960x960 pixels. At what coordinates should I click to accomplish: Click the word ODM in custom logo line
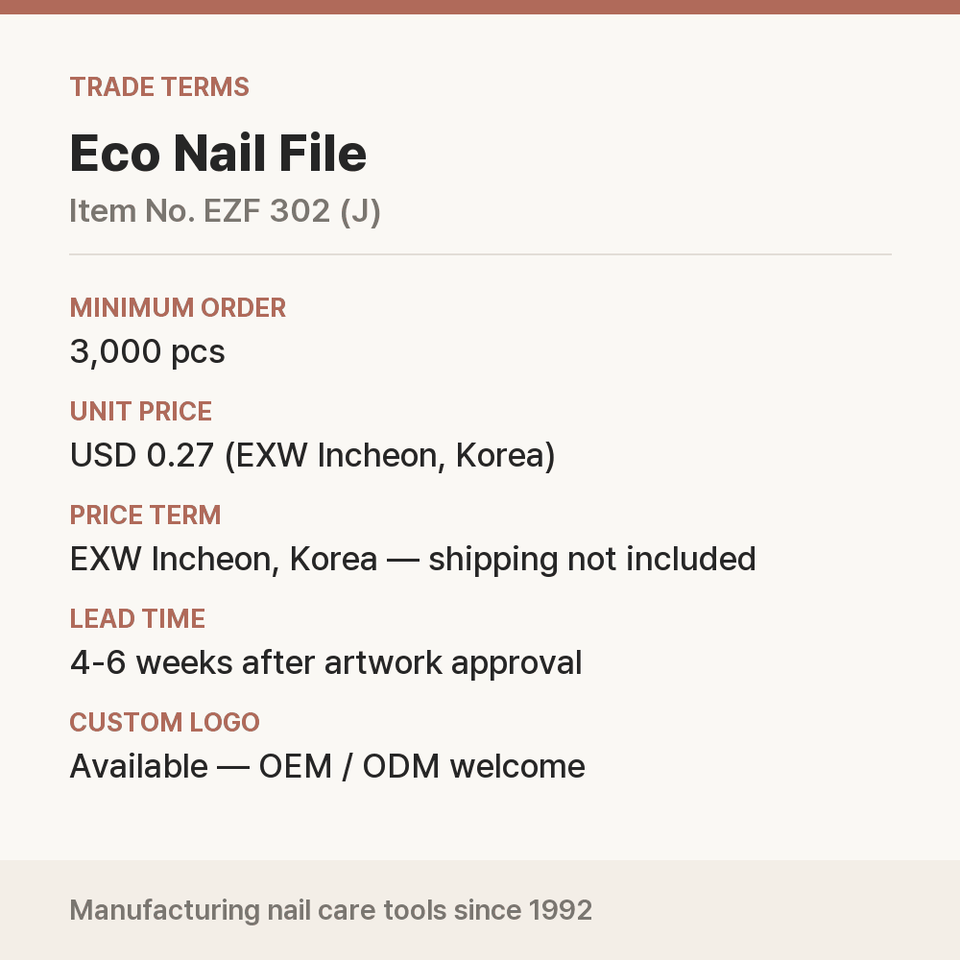coord(401,767)
